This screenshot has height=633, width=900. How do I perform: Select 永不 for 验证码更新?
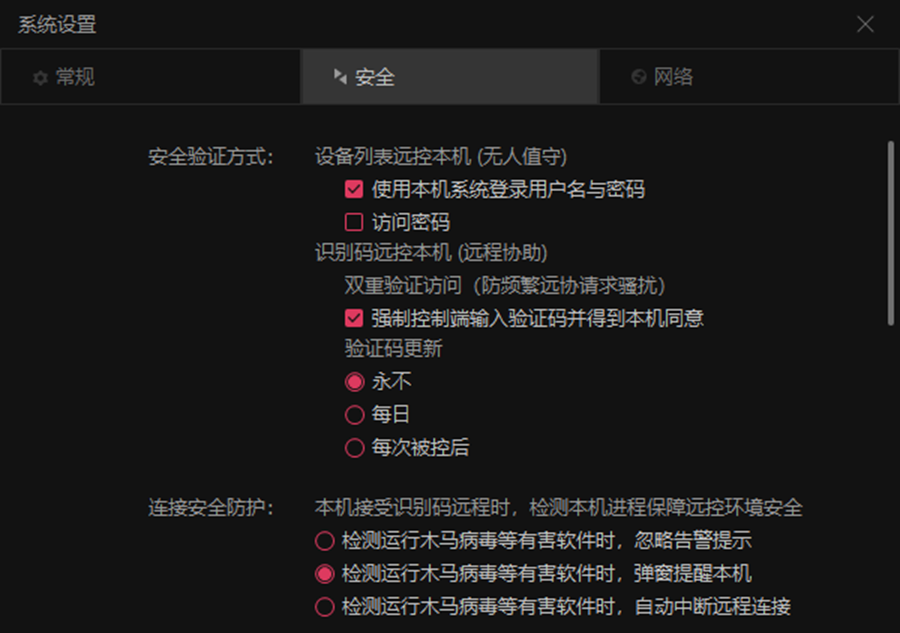[x=355, y=381]
